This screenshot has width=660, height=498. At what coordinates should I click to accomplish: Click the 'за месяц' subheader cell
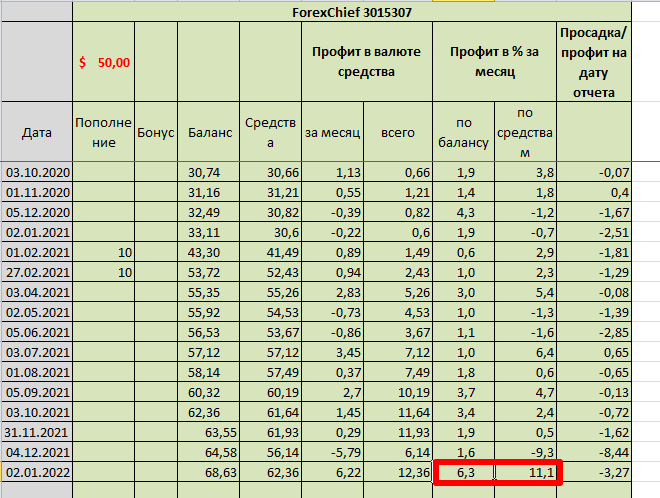(333, 132)
